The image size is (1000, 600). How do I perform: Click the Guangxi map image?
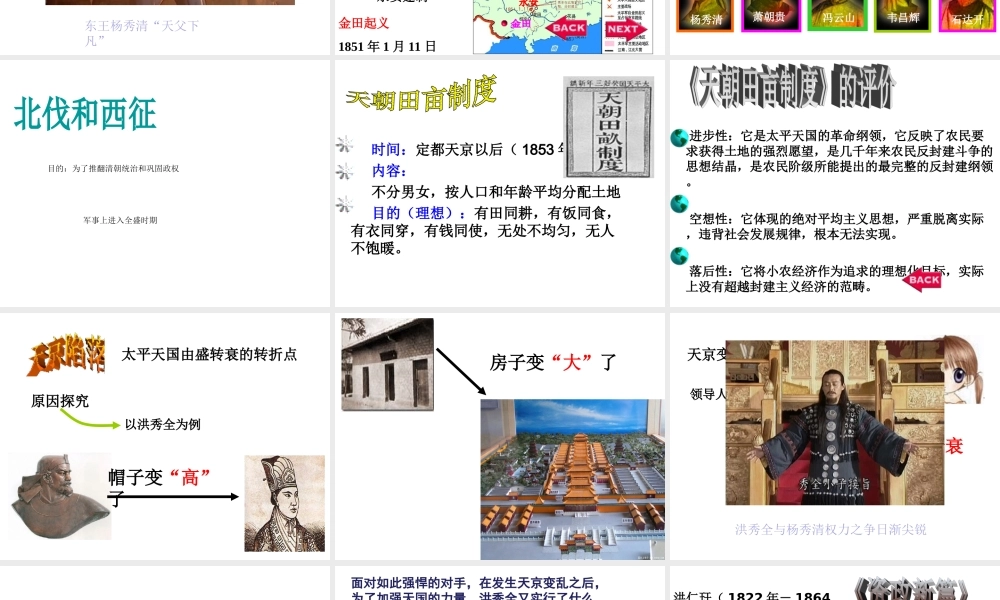pos(537,26)
